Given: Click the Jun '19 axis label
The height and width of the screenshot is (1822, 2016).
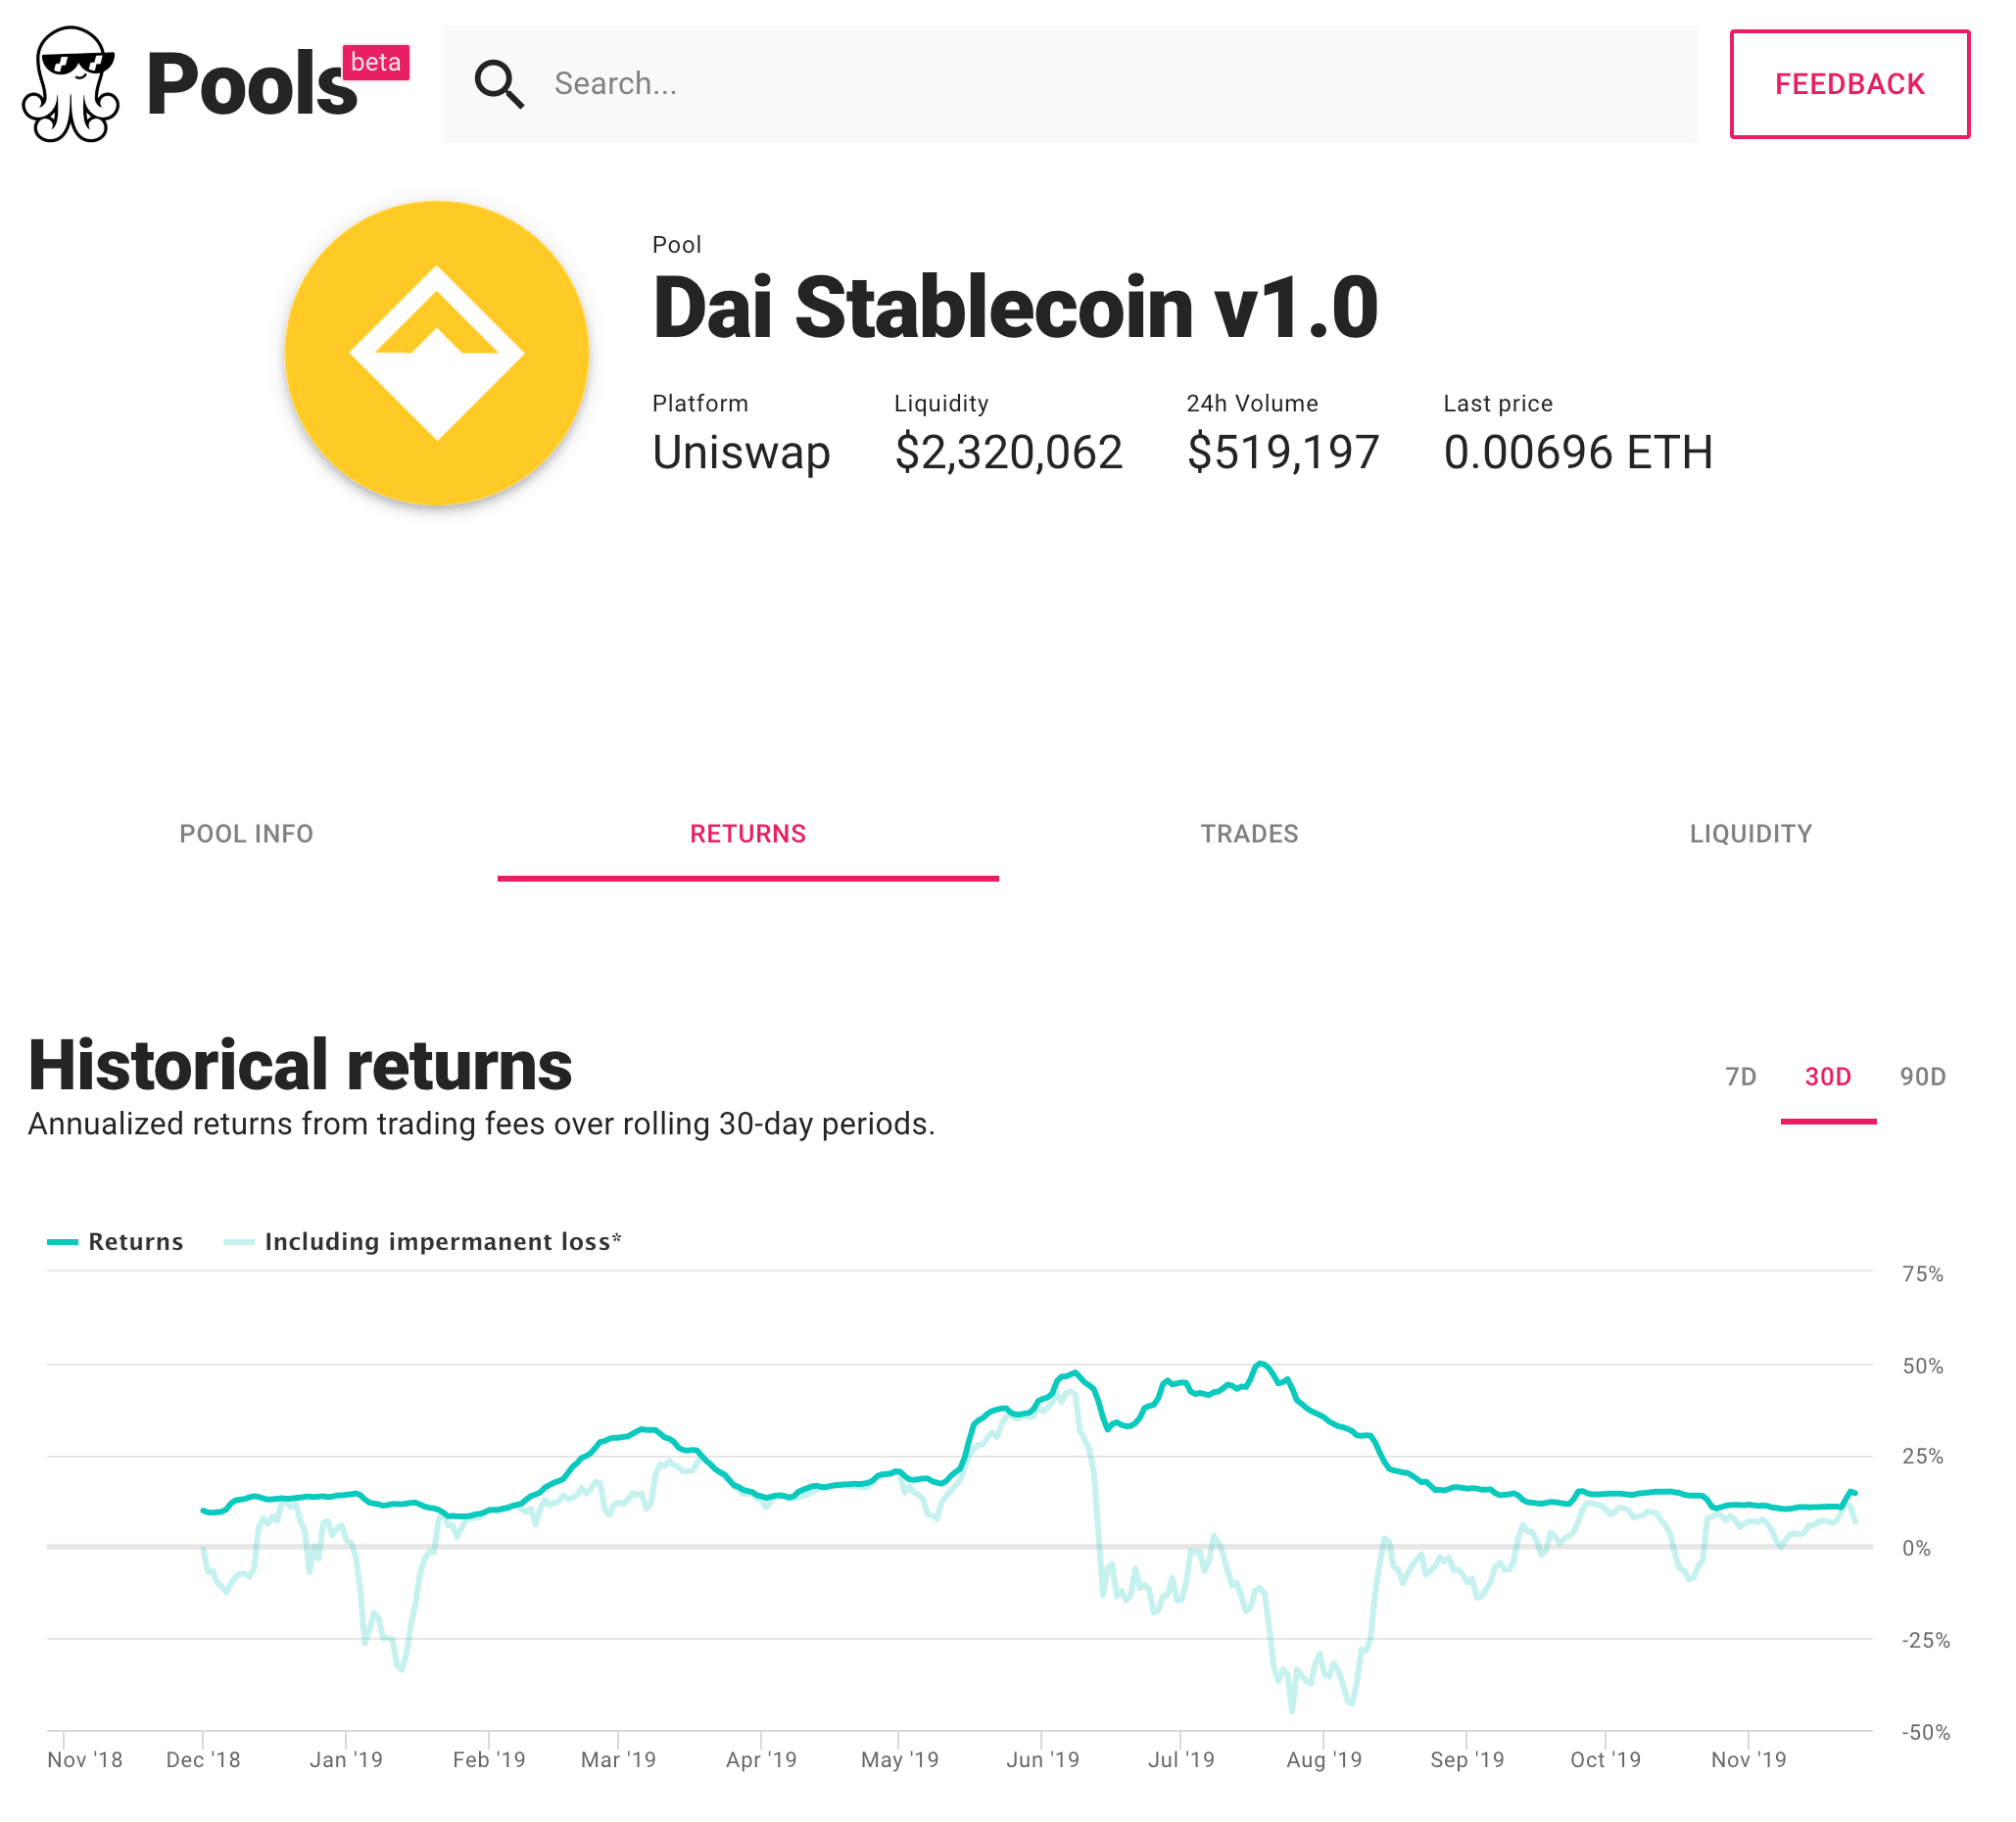Looking at the screenshot, I should (1043, 1760).
